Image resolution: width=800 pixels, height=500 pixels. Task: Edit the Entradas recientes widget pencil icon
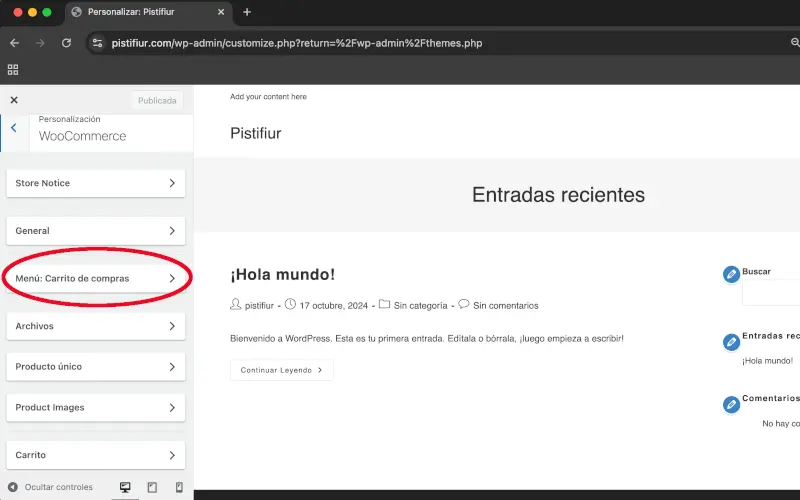click(x=731, y=342)
